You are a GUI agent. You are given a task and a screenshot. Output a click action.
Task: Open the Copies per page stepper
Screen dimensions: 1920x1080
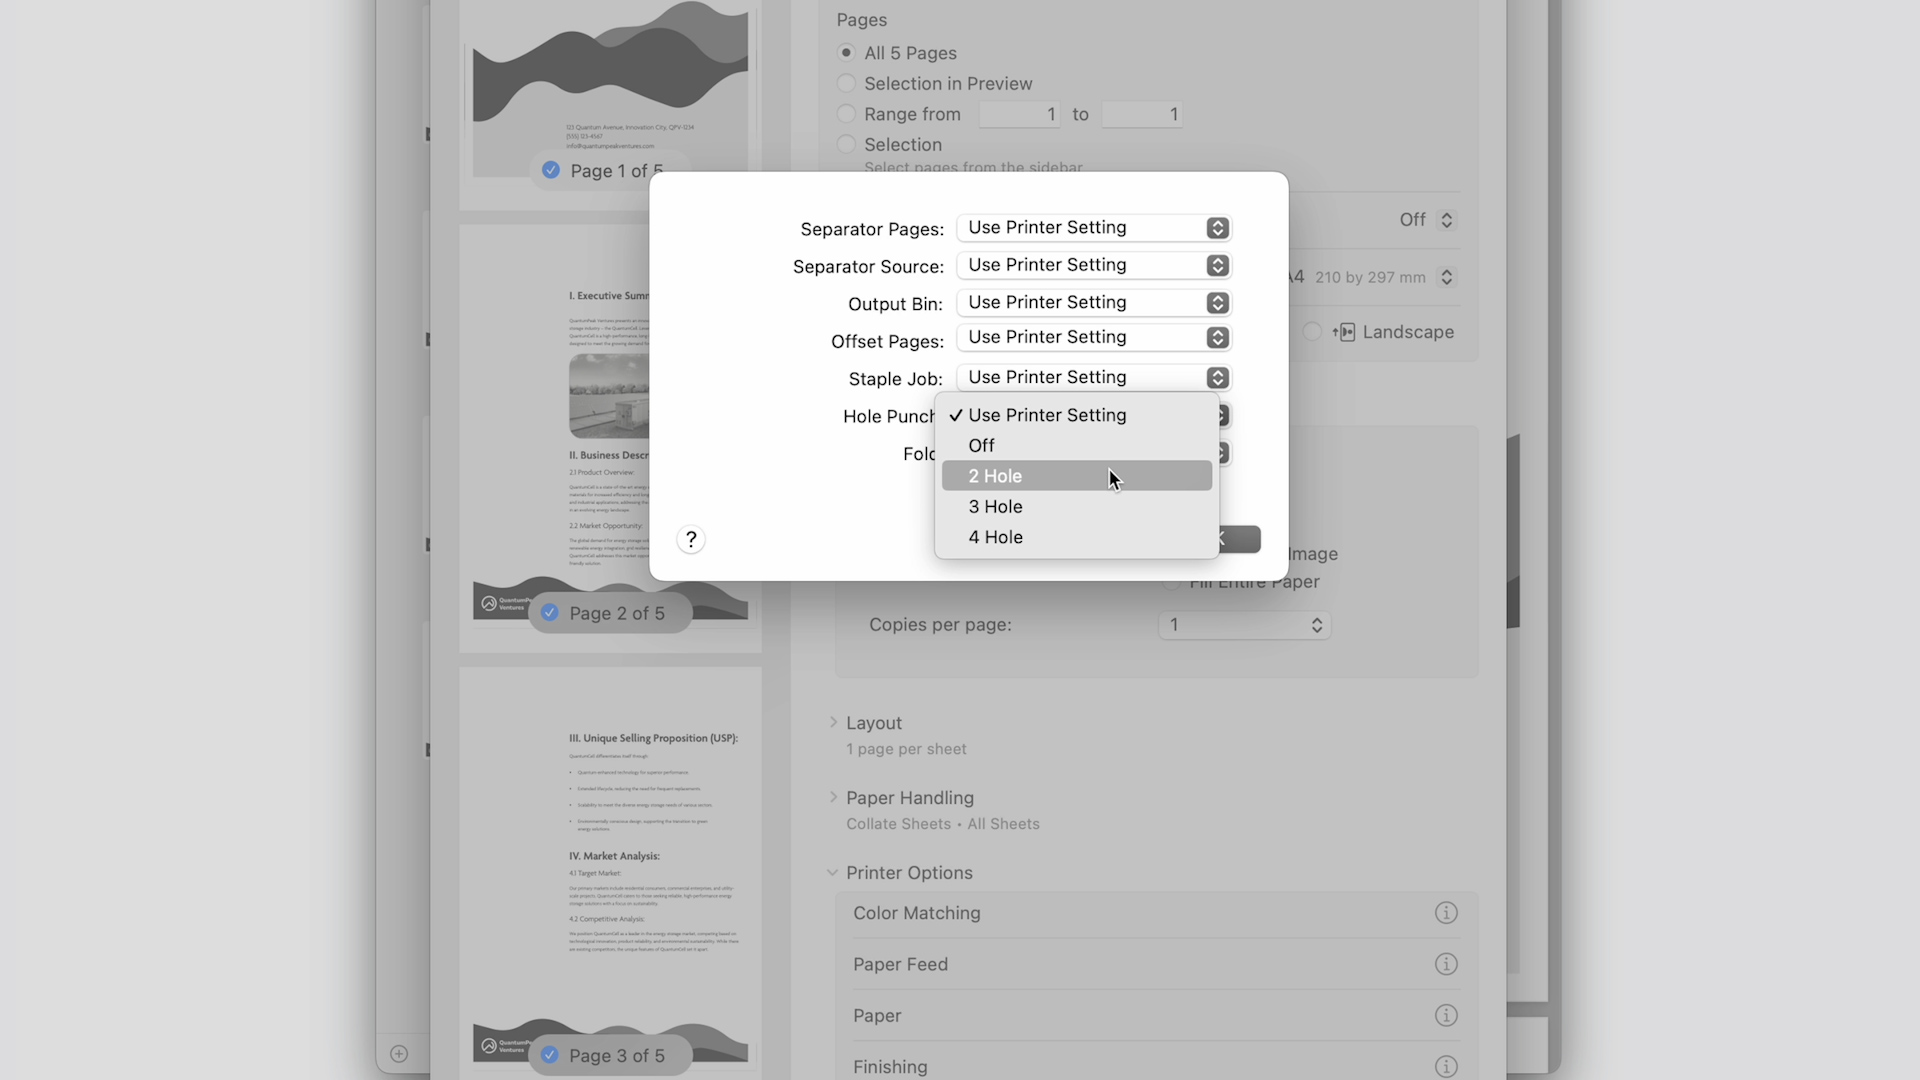(1316, 625)
